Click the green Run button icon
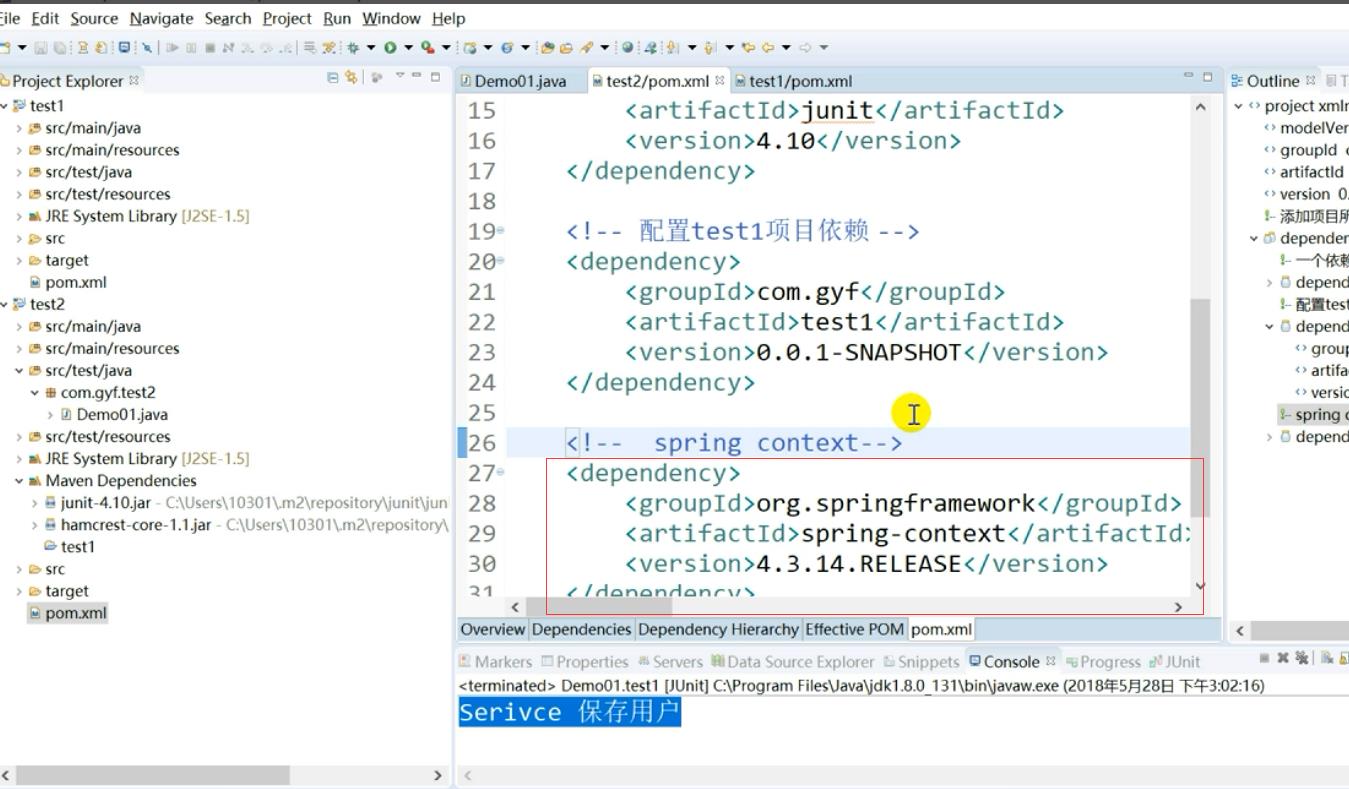This screenshot has height=789, width=1349. point(390,47)
